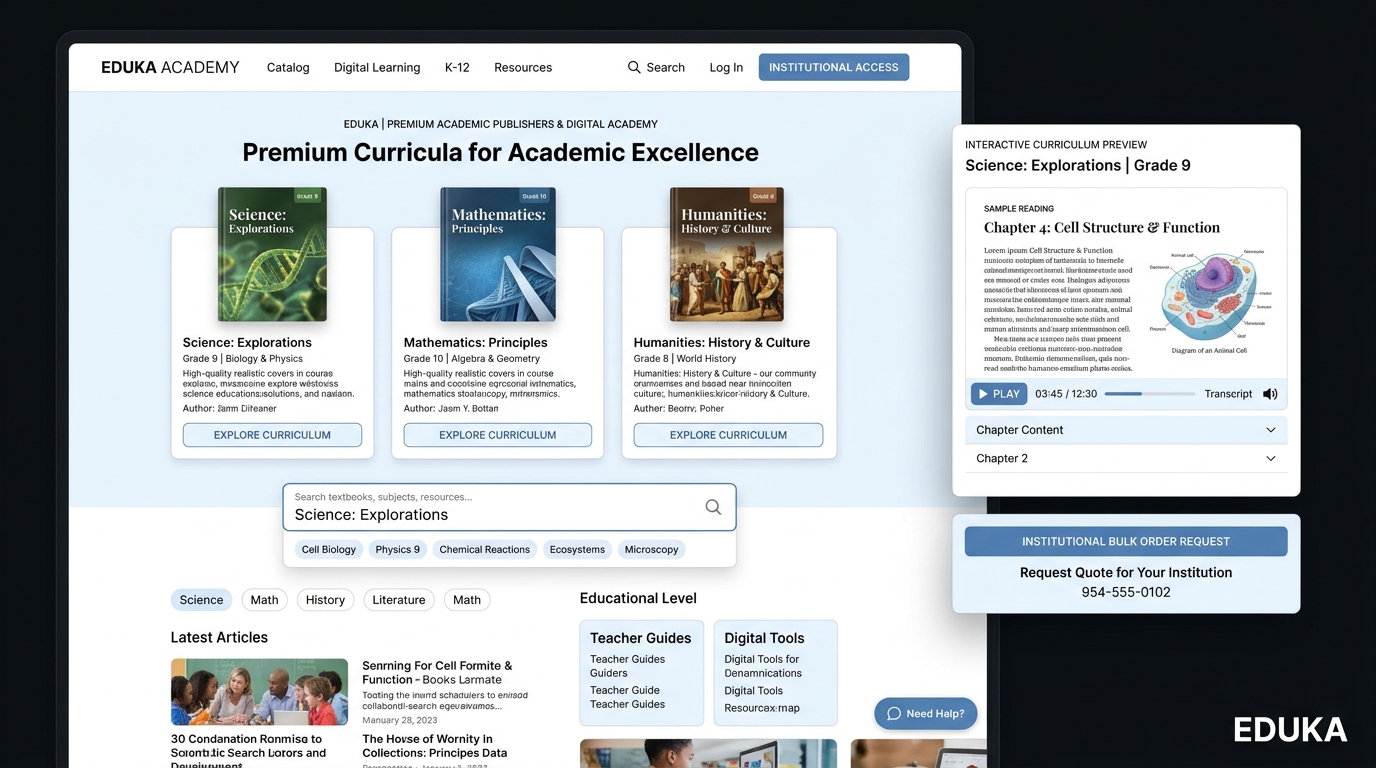Open the Resources menu
Viewport: 1376px width, 768px height.
click(x=523, y=67)
